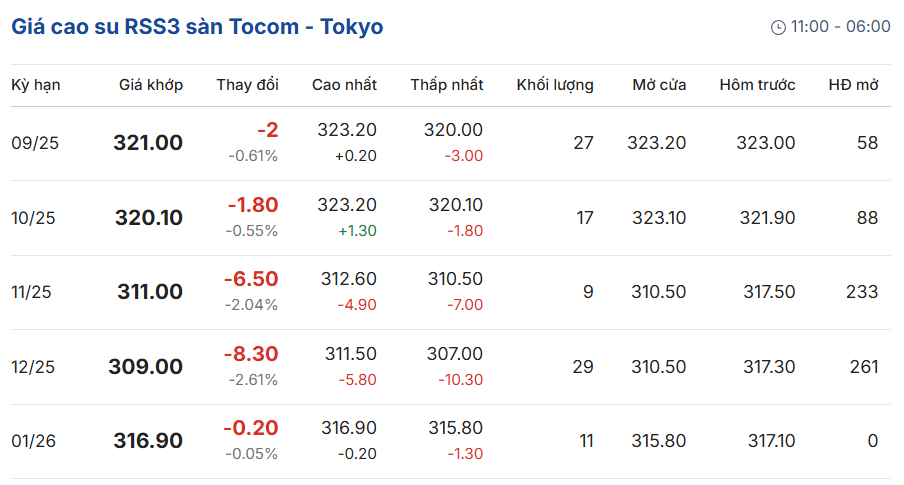Select the Kỳ hạn column header

(x=36, y=85)
